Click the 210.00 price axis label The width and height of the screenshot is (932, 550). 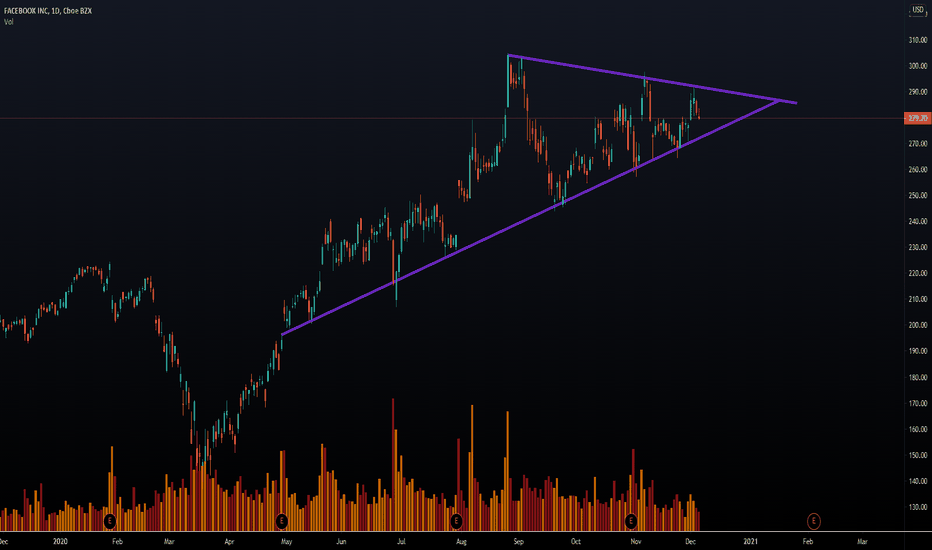tap(918, 299)
